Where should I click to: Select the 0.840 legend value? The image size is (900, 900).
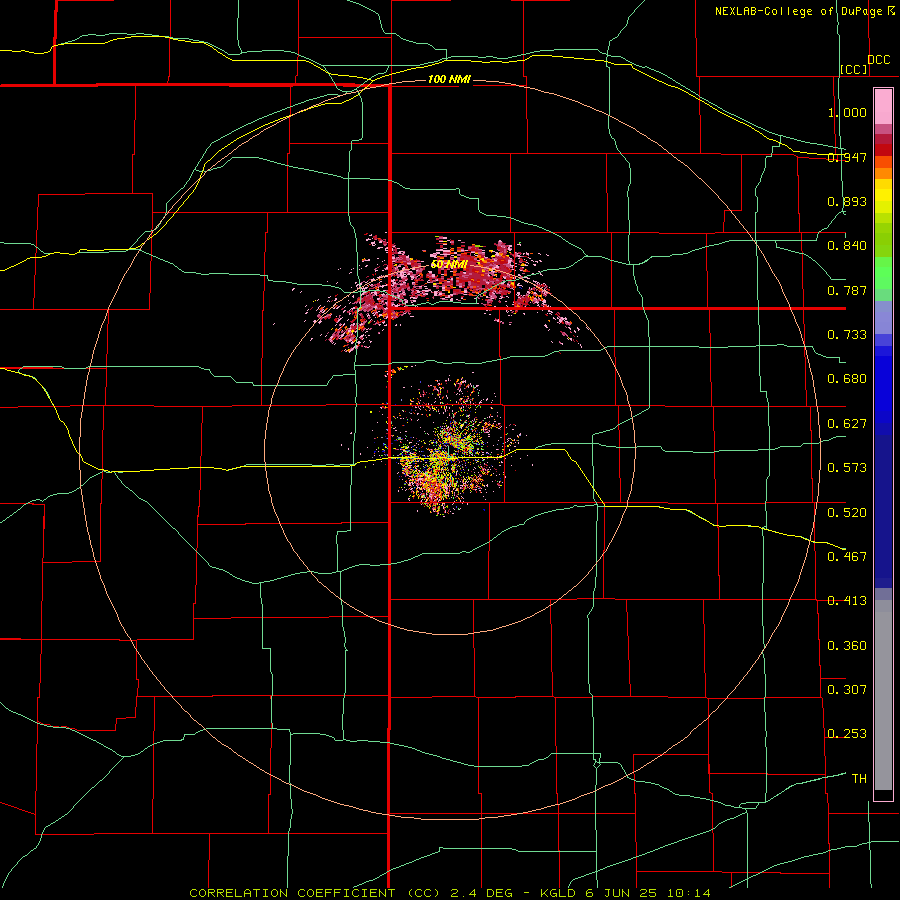pyautogui.click(x=847, y=246)
